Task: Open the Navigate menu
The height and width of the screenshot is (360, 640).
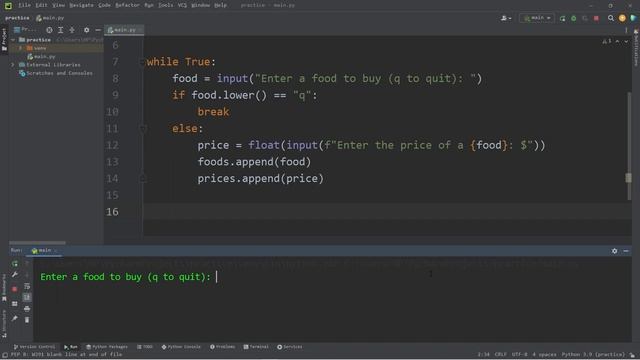Action: [x=82, y=5]
